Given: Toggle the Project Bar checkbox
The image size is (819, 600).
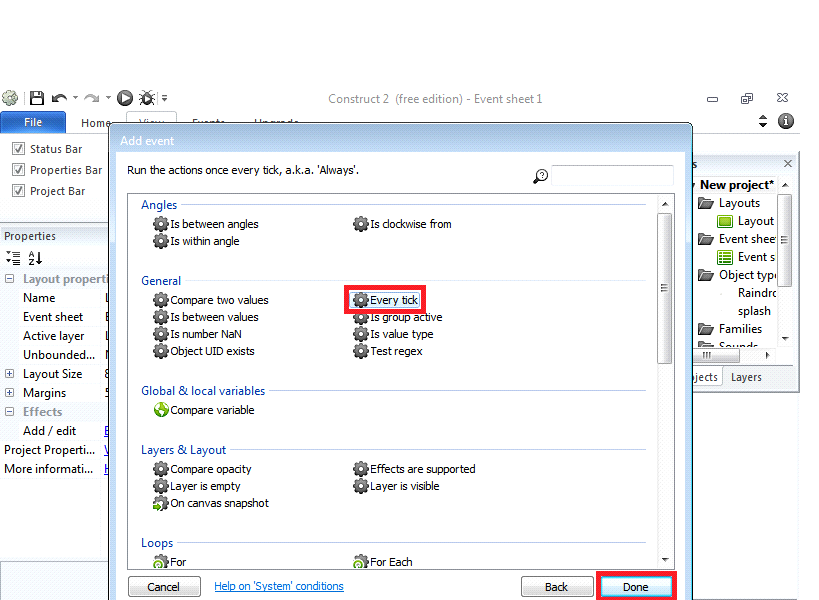Looking at the screenshot, I should pyautogui.click(x=18, y=191).
